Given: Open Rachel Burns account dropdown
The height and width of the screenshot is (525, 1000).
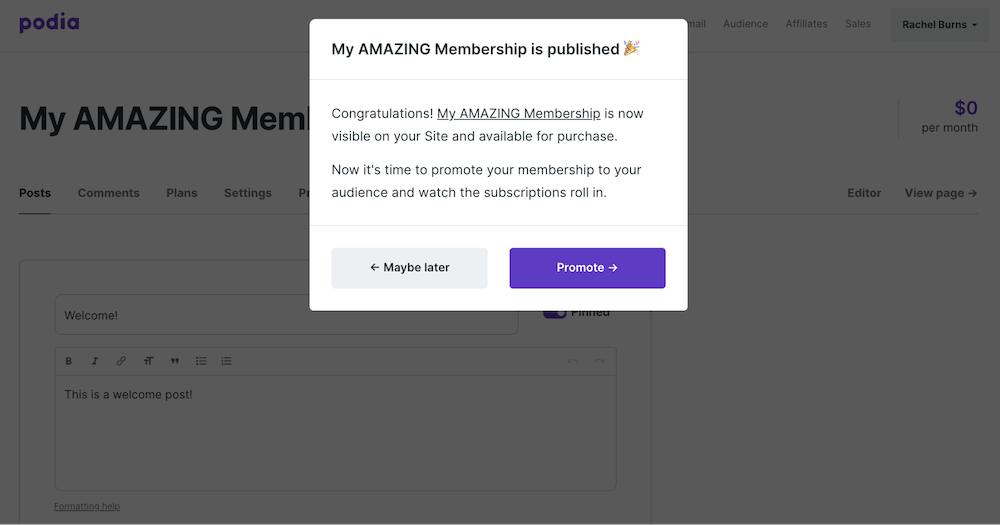Looking at the screenshot, I should tap(939, 24).
